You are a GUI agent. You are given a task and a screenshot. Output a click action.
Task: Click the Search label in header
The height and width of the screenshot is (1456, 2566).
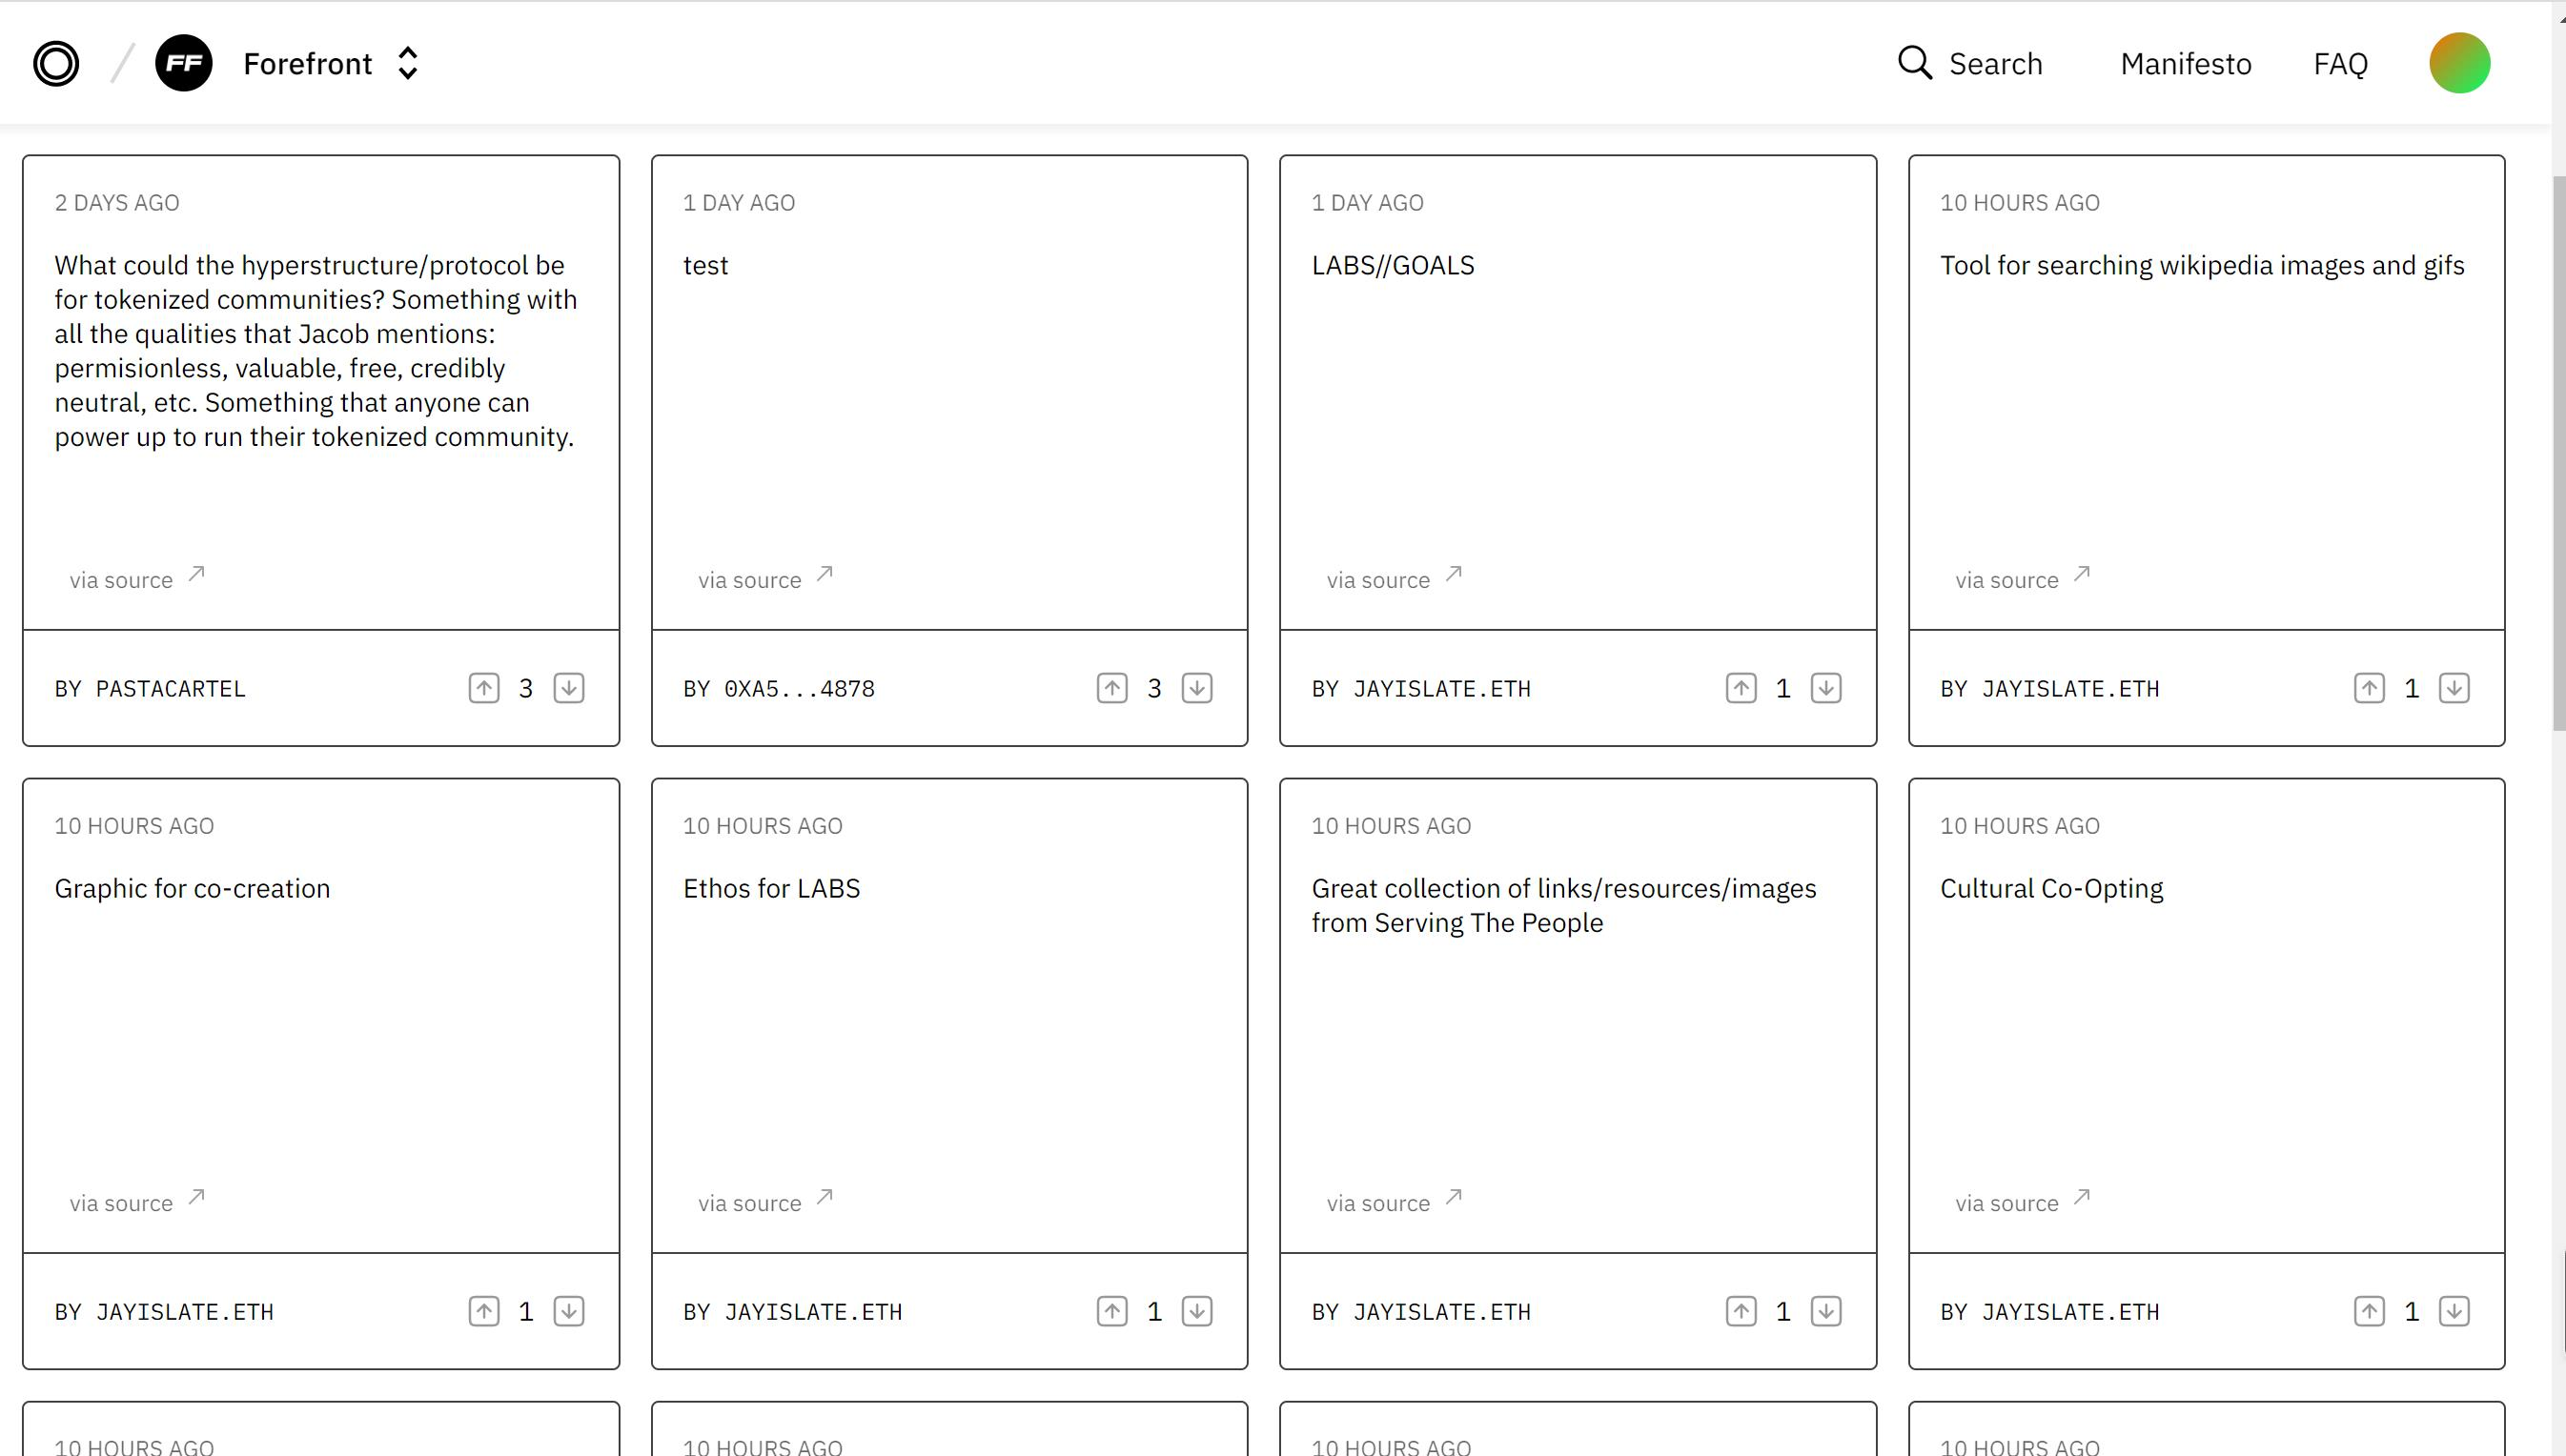[1995, 64]
